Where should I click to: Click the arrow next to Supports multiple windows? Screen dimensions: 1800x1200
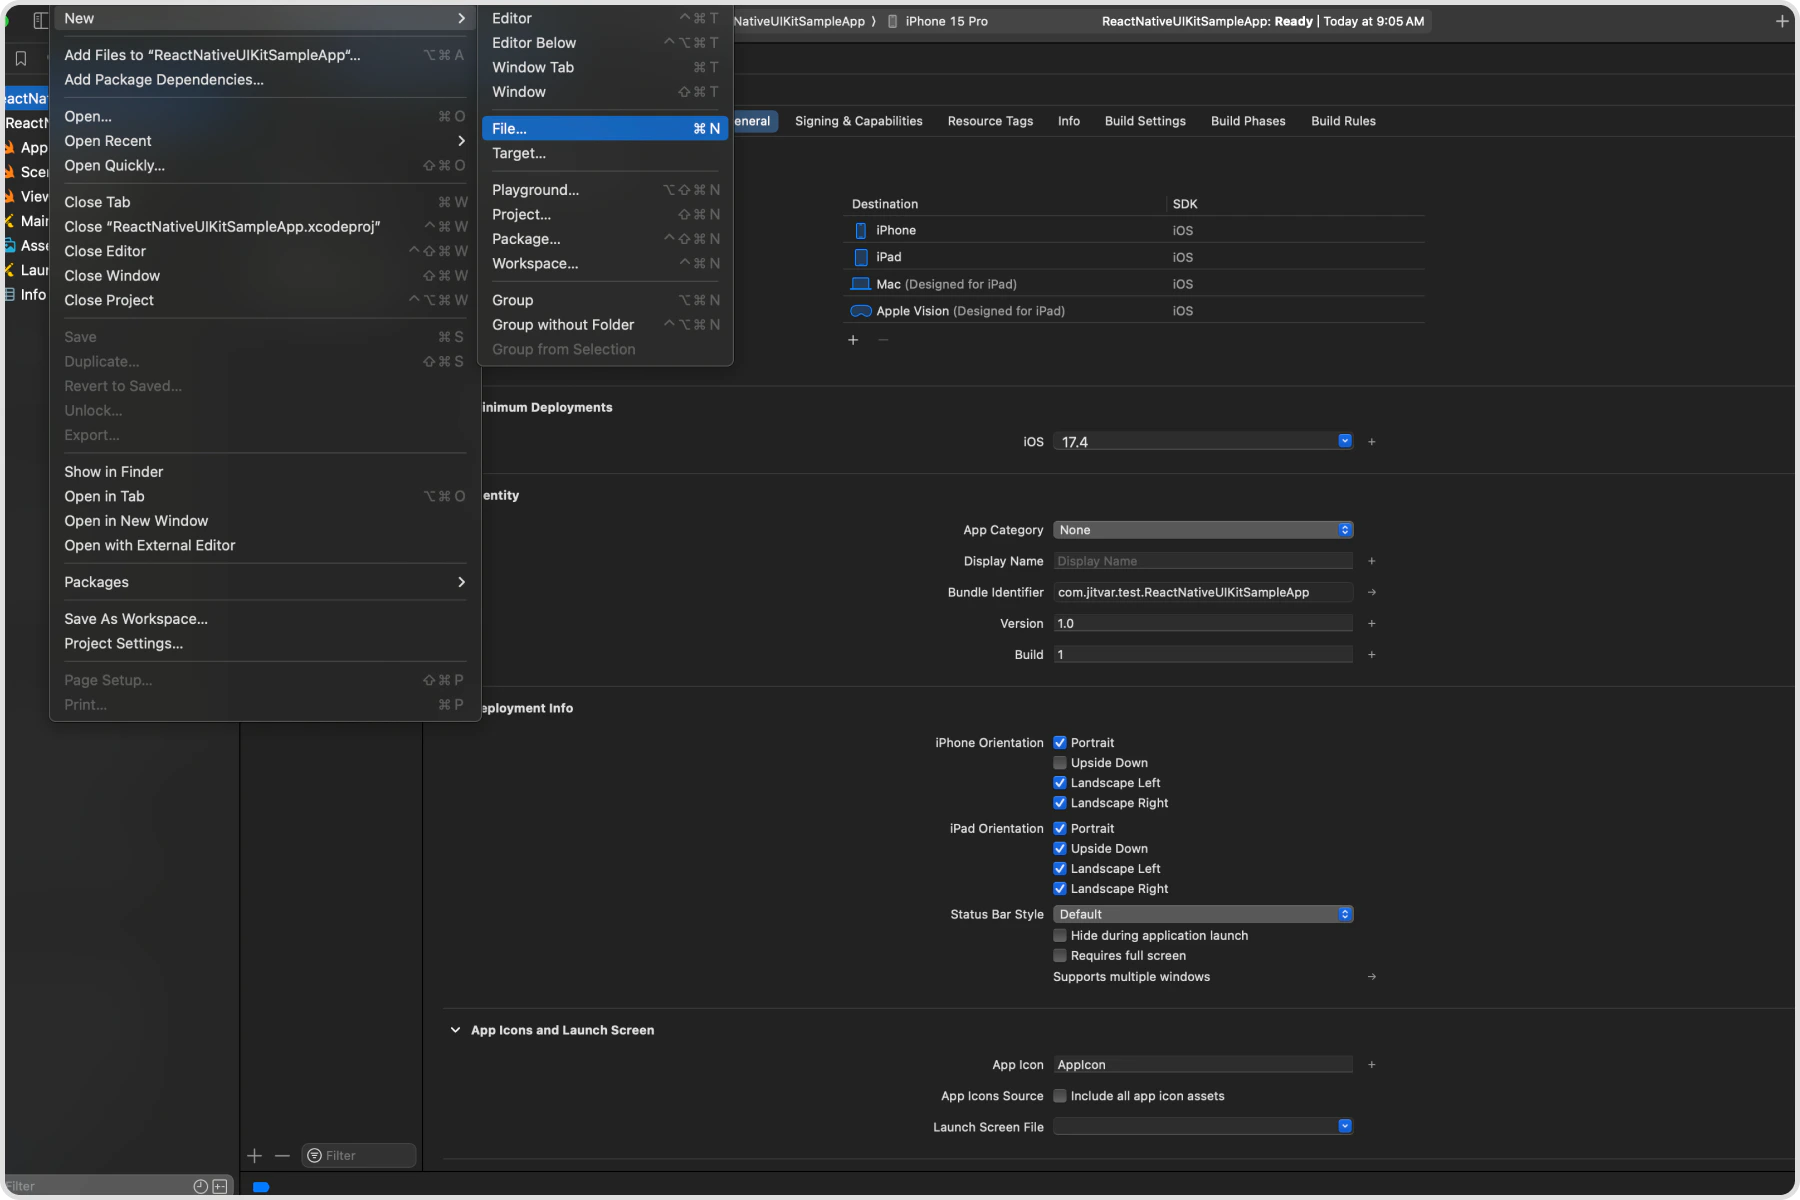point(1373,977)
